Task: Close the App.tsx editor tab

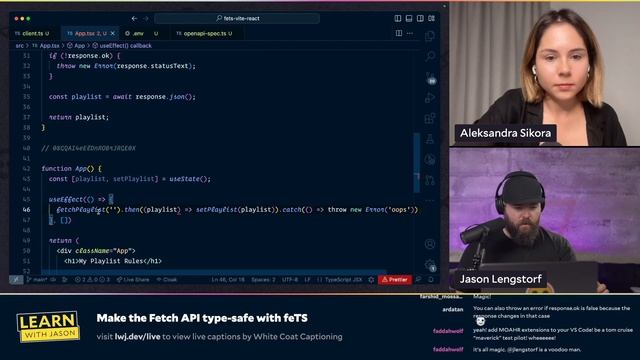Action: tap(113, 33)
